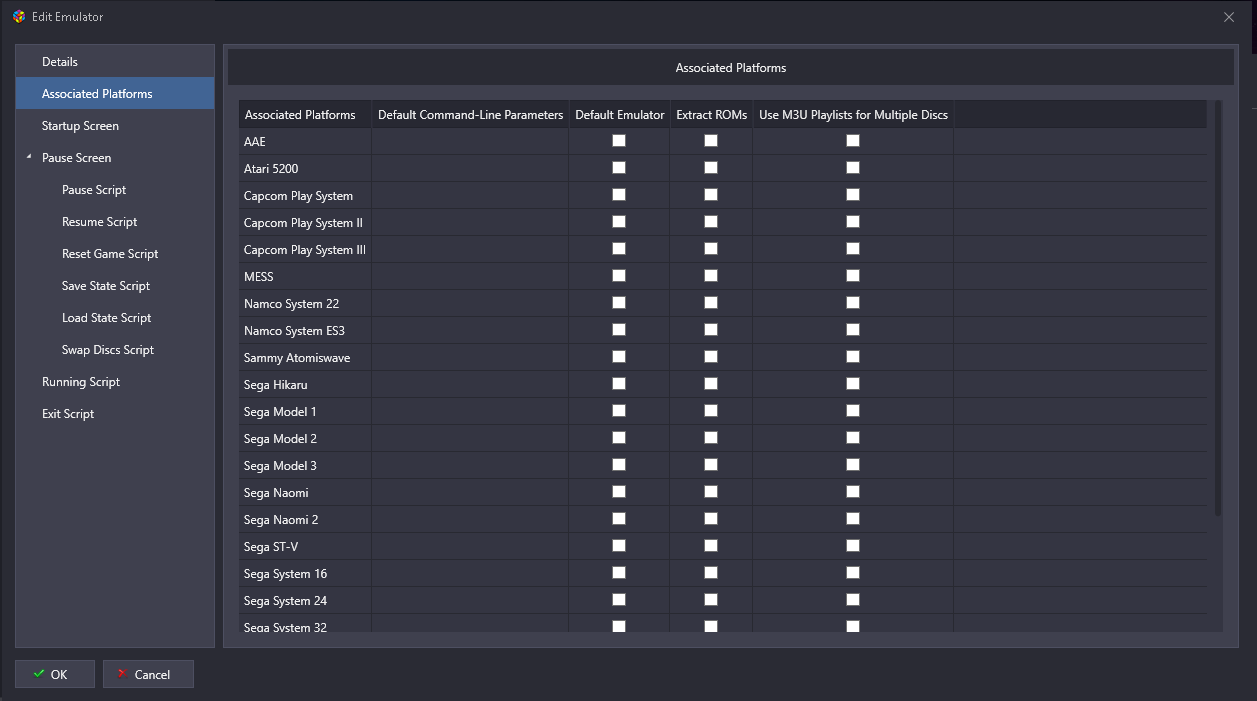1257x701 pixels.
Task: Check Extract ROMs for Atari 5200
Action: point(711,168)
